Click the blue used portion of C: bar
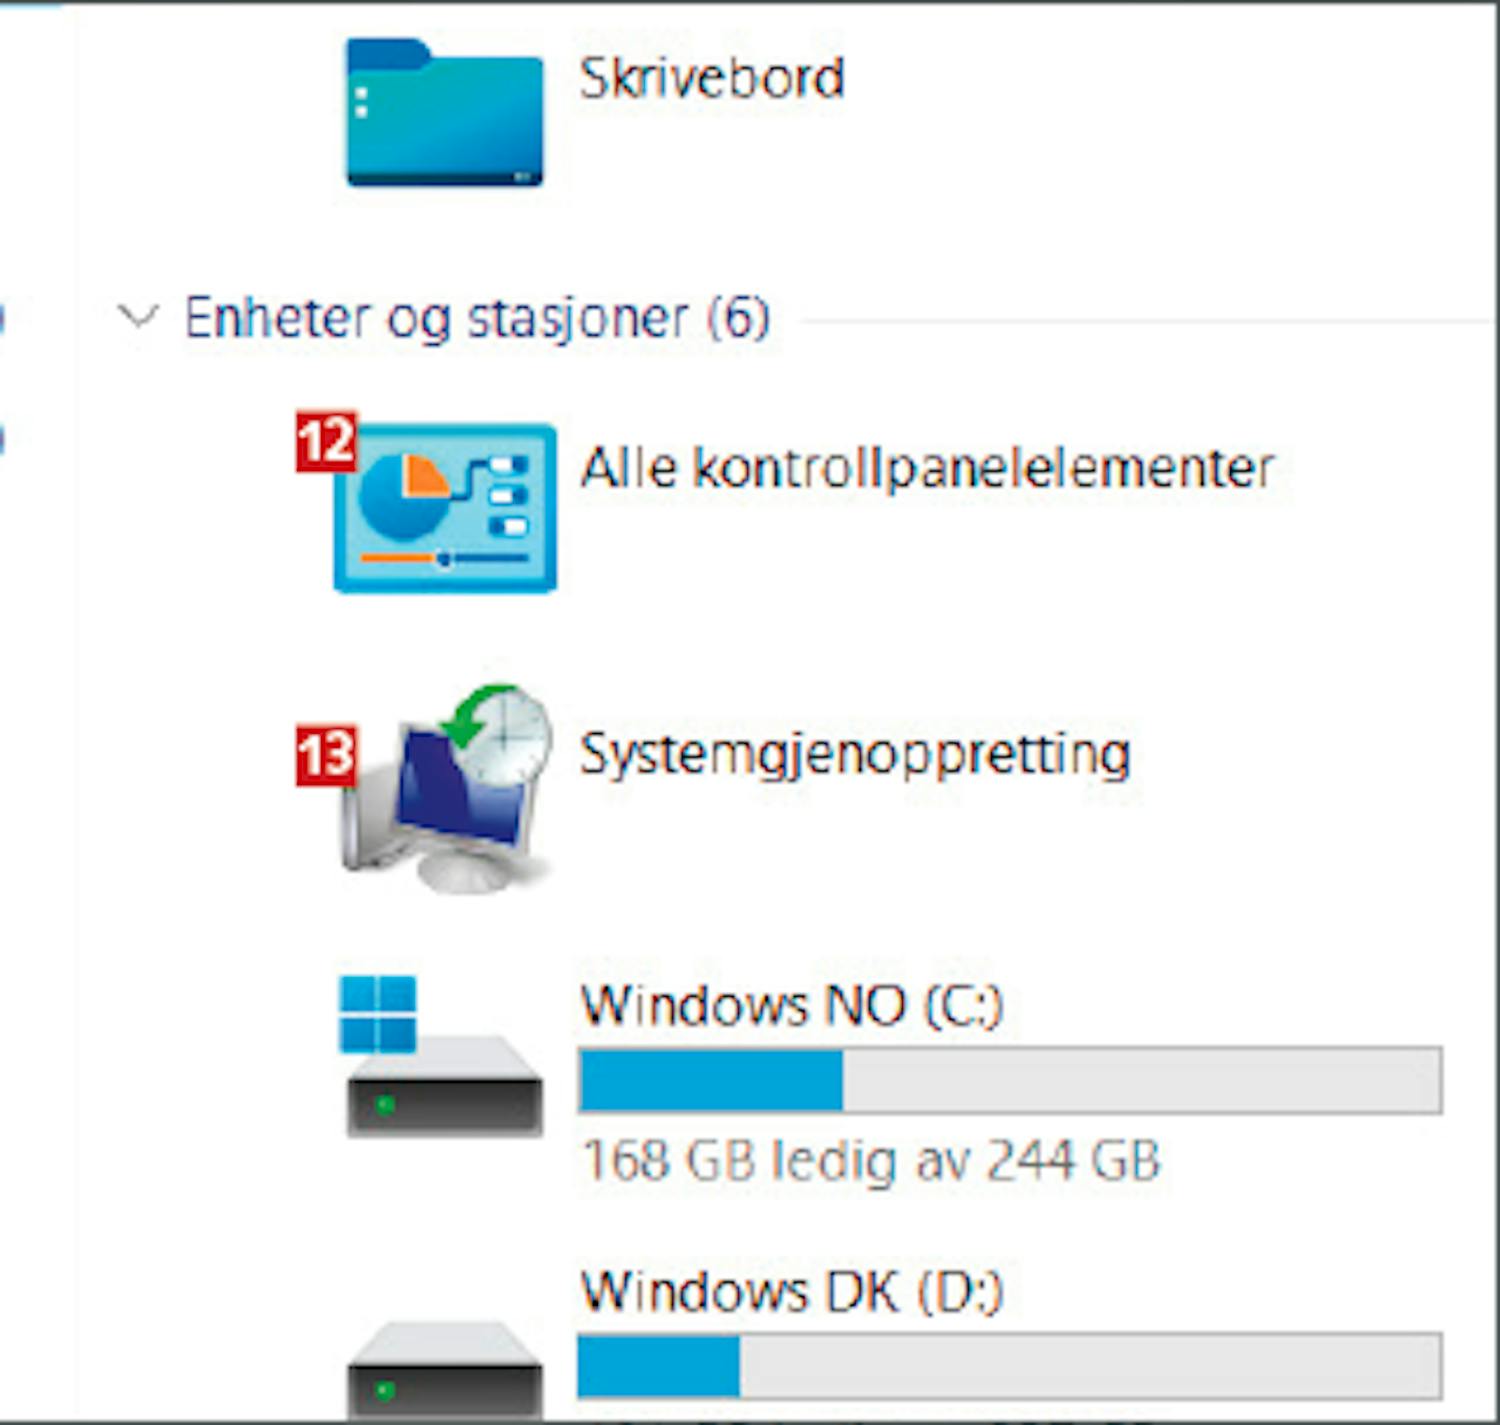The image size is (1500, 1425). coord(710,1080)
